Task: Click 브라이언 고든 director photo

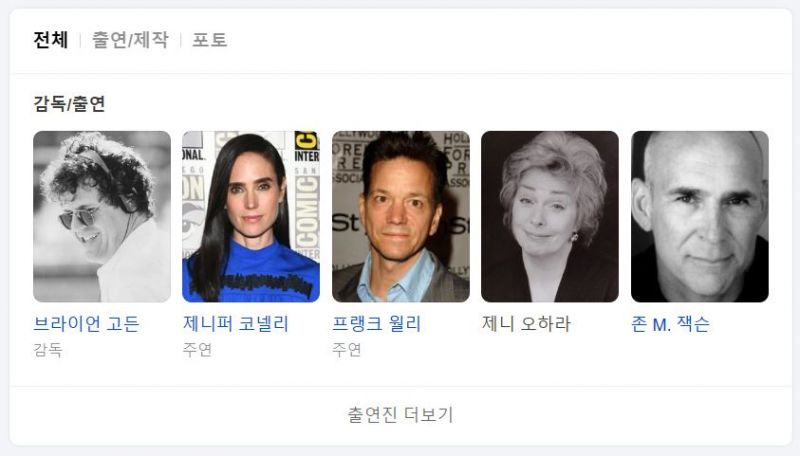Action: (102, 216)
